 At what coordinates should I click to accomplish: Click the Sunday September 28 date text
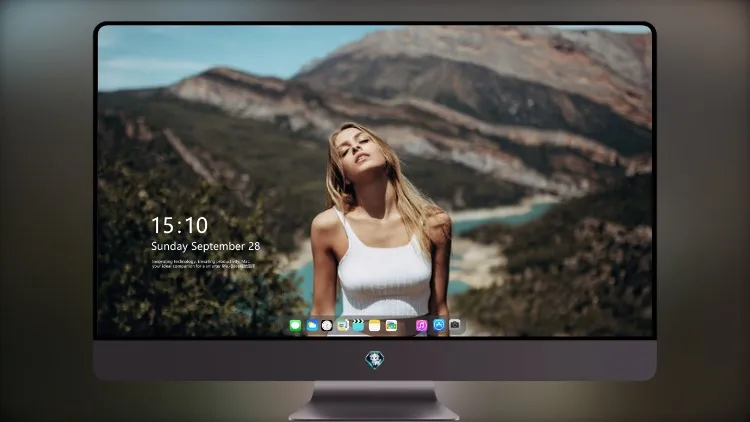pyautogui.click(x=206, y=246)
